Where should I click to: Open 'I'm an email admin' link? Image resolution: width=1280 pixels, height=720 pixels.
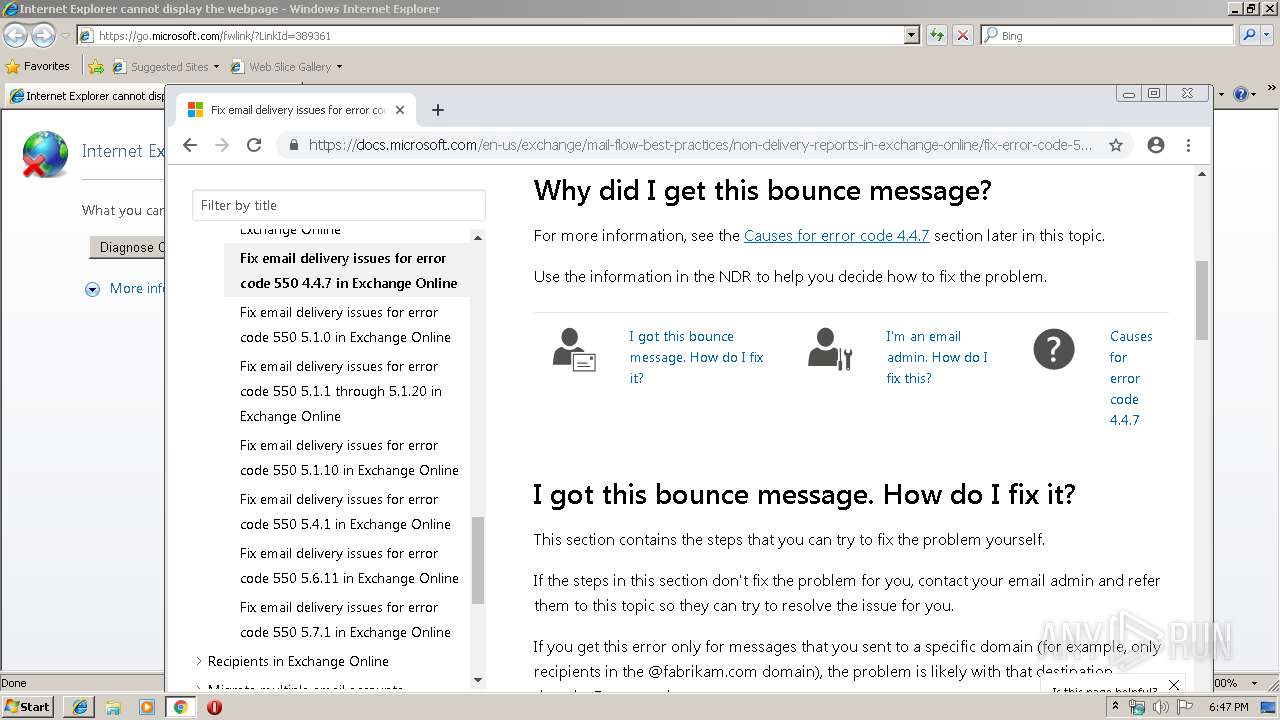coord(937,357)
